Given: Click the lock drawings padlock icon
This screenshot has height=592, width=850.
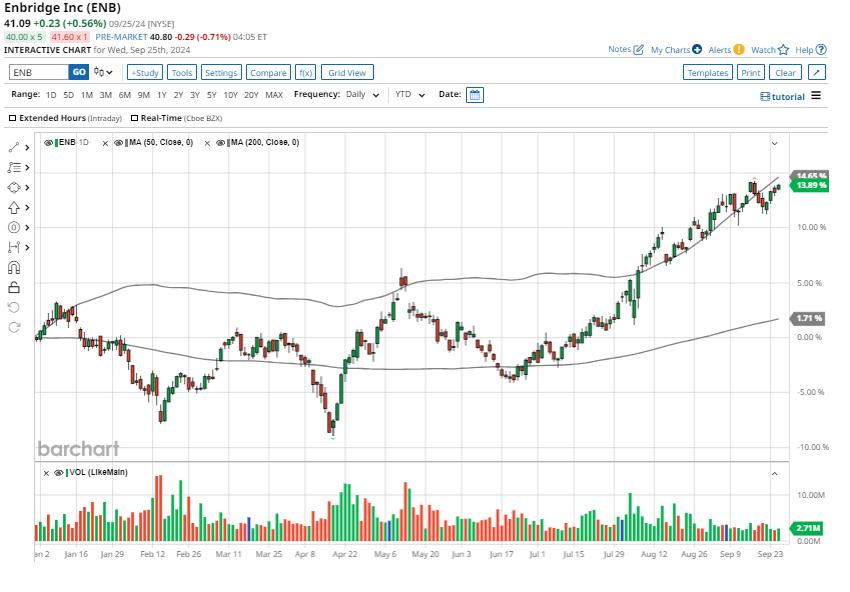Looking at the screenshot, I should 14,287.
